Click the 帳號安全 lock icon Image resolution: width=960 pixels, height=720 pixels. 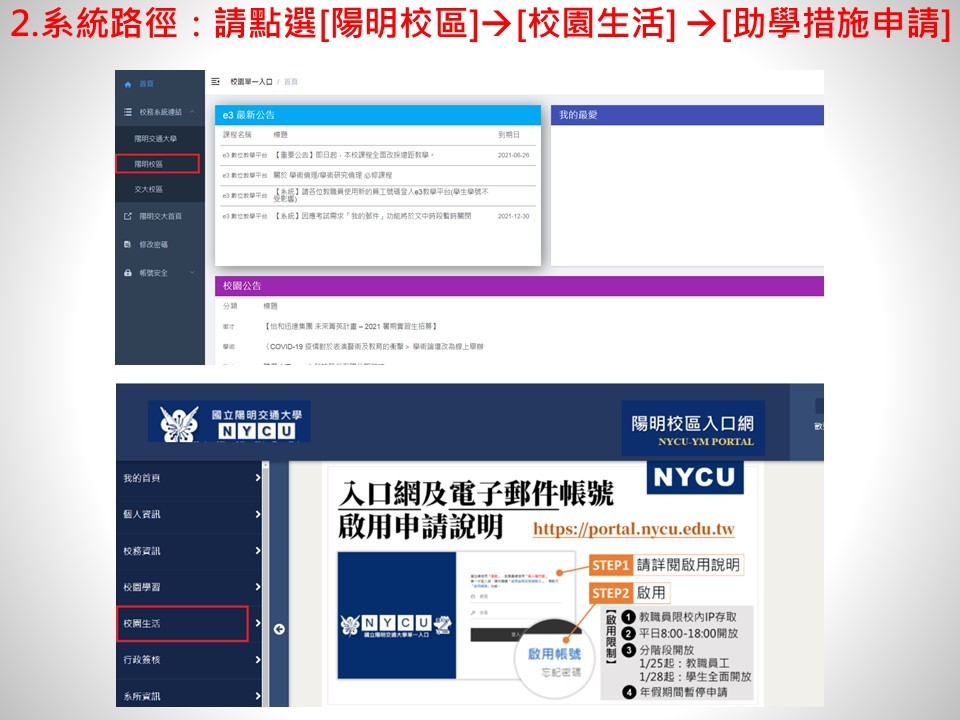pyautogui.click(x=127, y=272)
